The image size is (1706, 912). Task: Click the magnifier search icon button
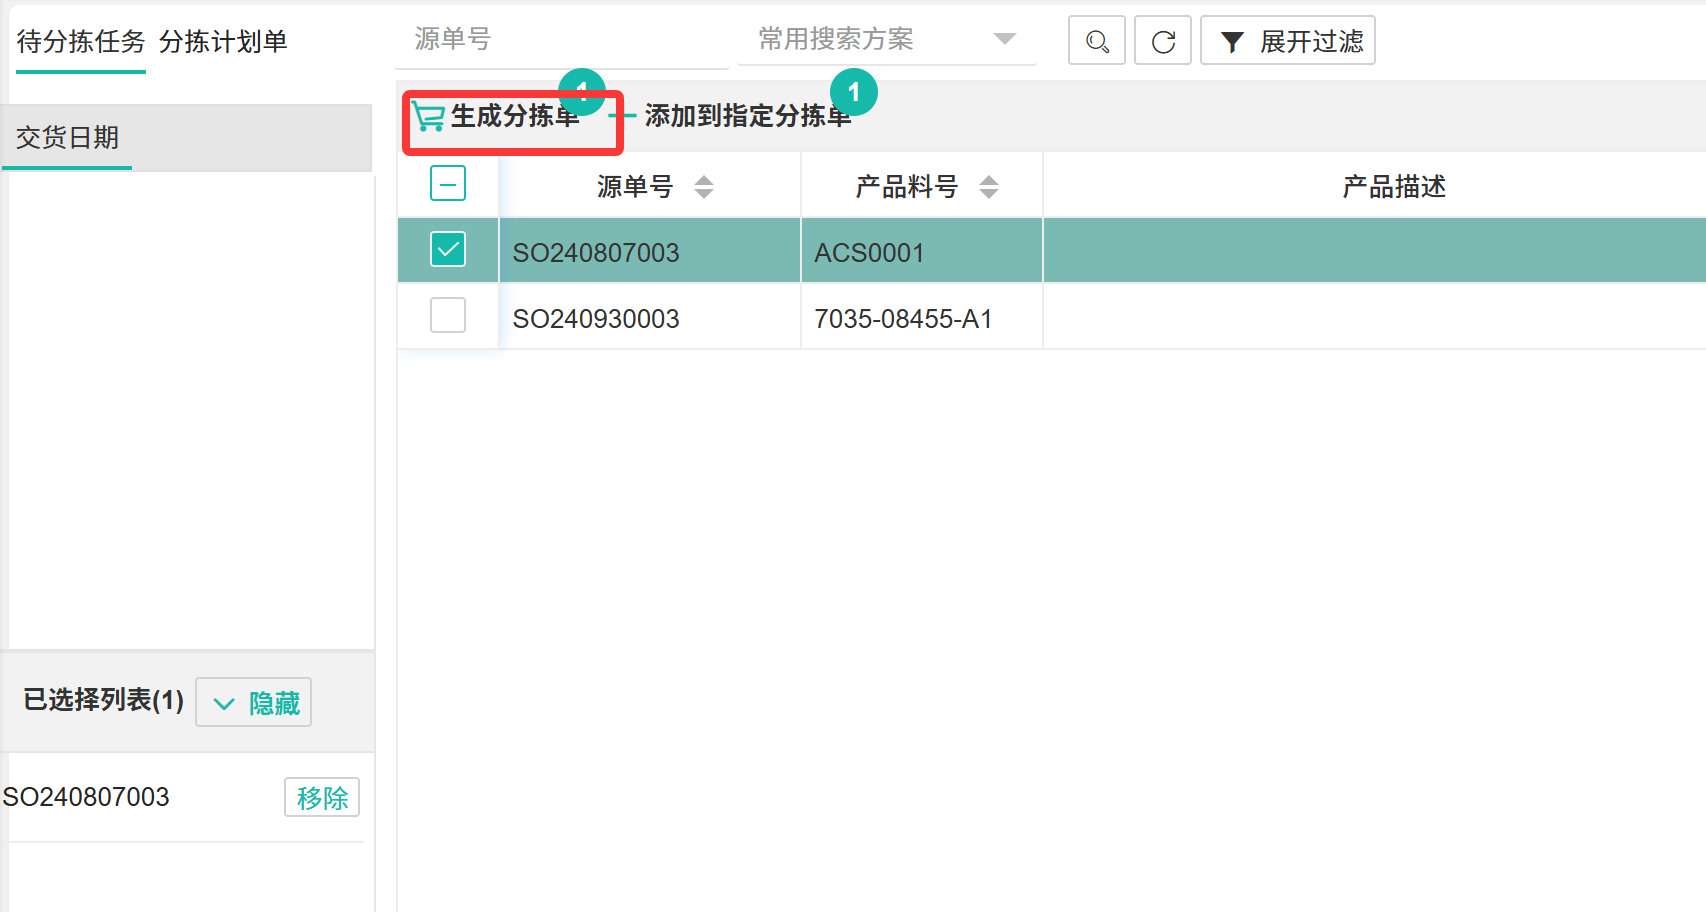coord(1096,41)
